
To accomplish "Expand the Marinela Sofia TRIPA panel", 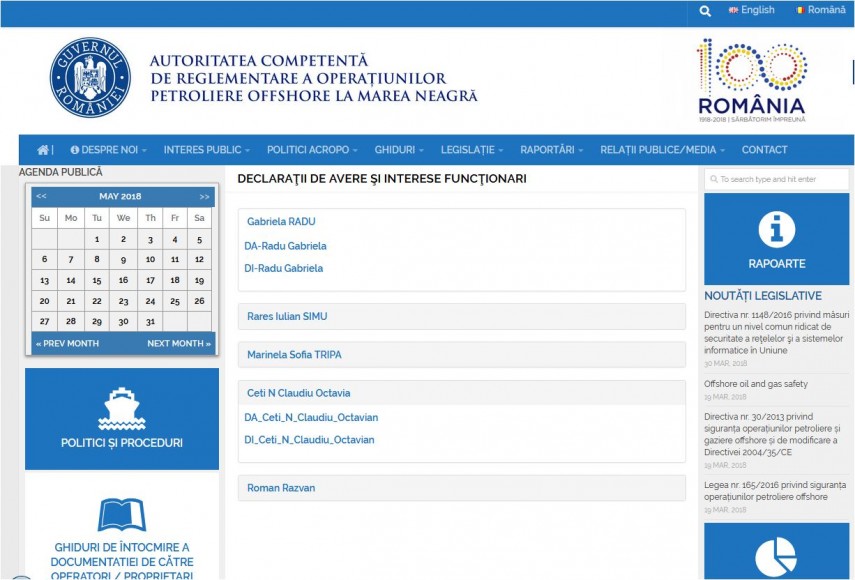I will click(x=294, y=355).
